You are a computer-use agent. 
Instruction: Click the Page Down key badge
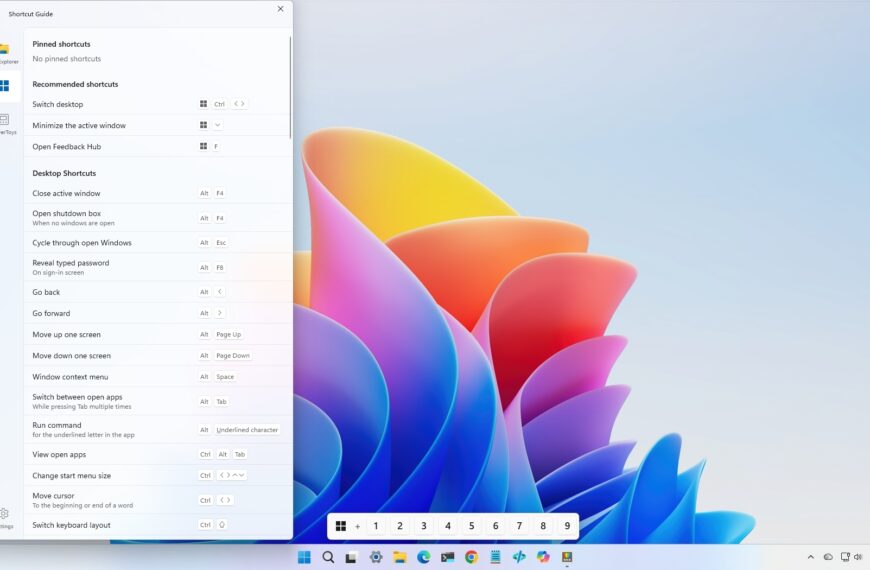pos(233,355)
